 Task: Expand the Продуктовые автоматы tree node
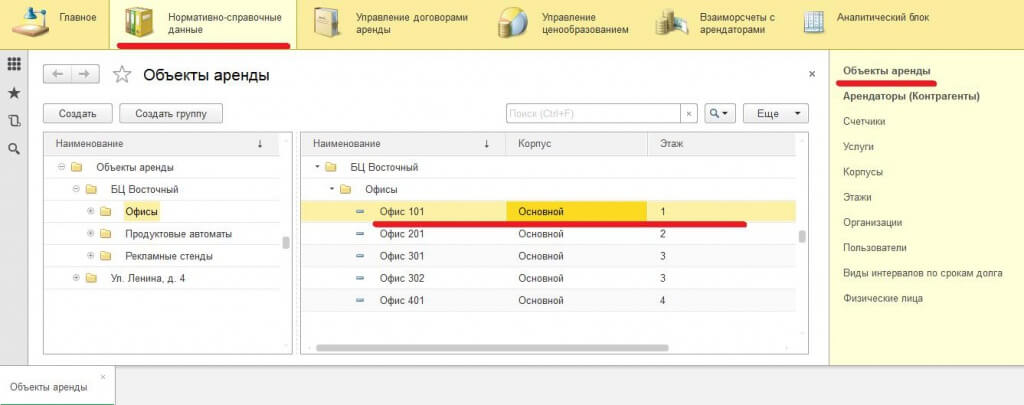pyautogui.click(x=90, y=234)
